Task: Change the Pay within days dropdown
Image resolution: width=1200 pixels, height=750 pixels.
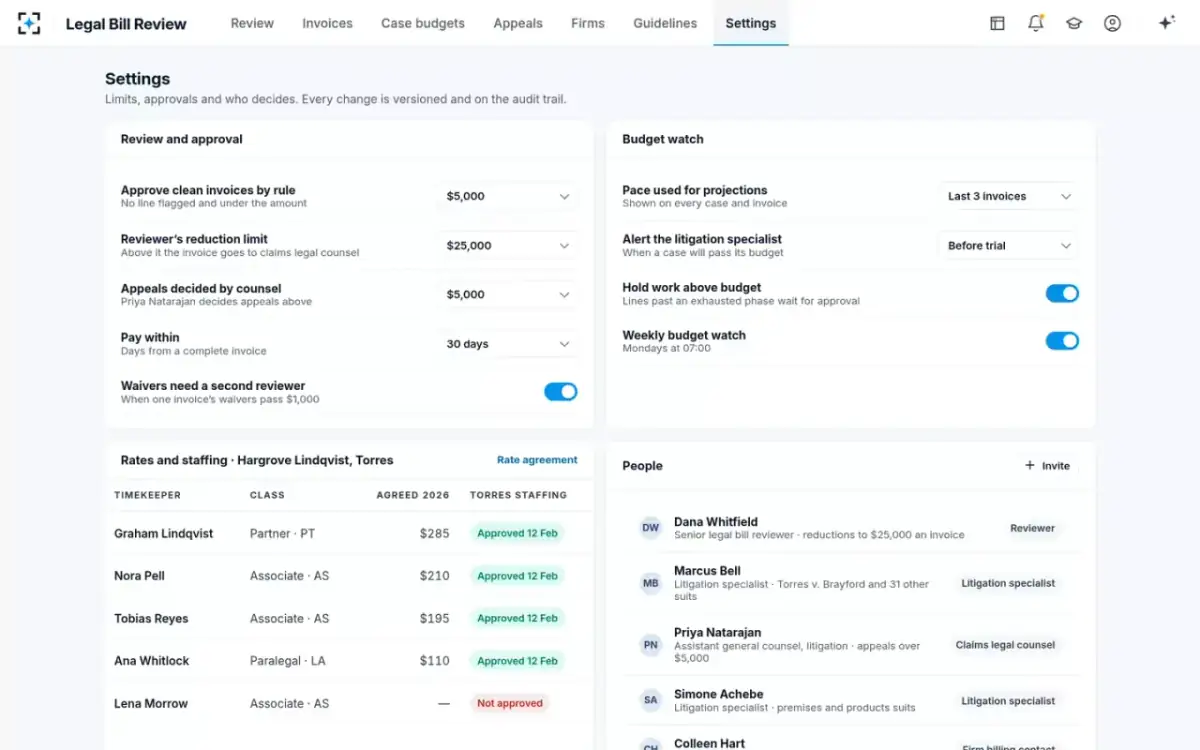Action: (x=508, y=344)
